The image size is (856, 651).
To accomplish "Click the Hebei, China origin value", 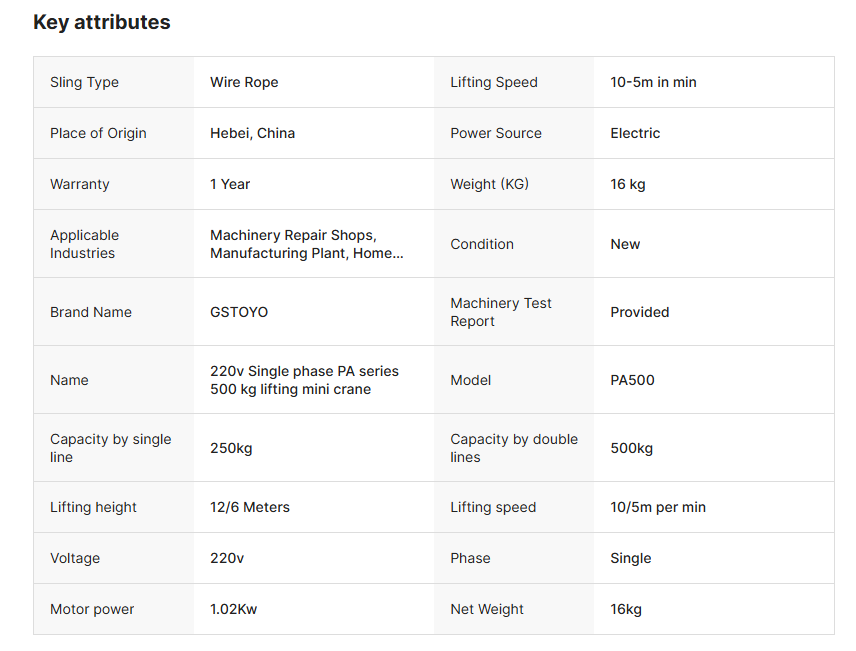I will pos(252,133).
